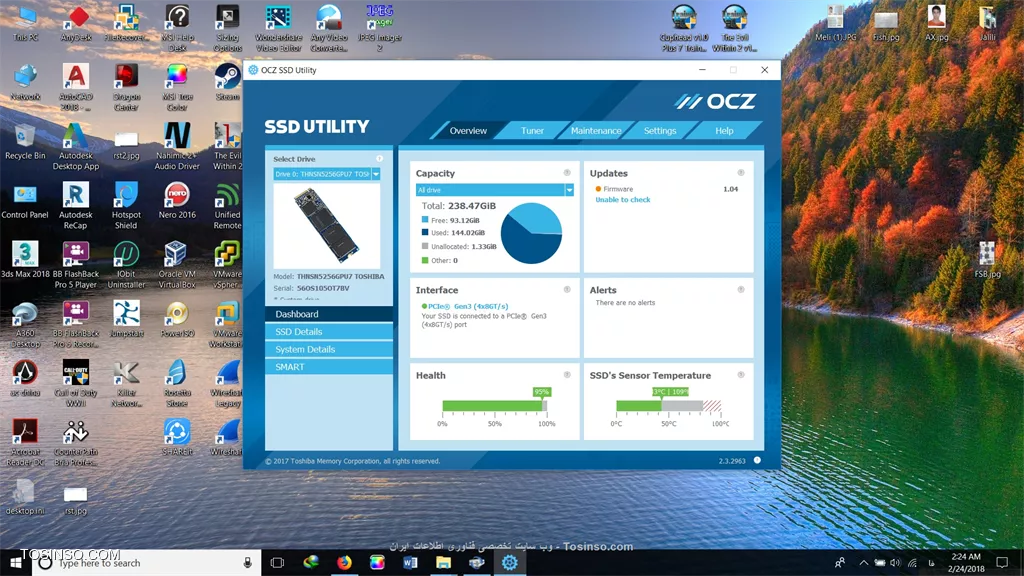This screenshot has height=576, width=1024.
Task: Click the Interface panel help icon
Action: pos(567,289)
